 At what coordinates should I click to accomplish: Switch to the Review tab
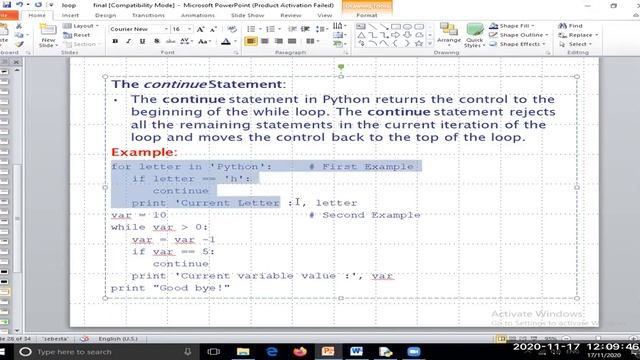[x=291, y=15]
